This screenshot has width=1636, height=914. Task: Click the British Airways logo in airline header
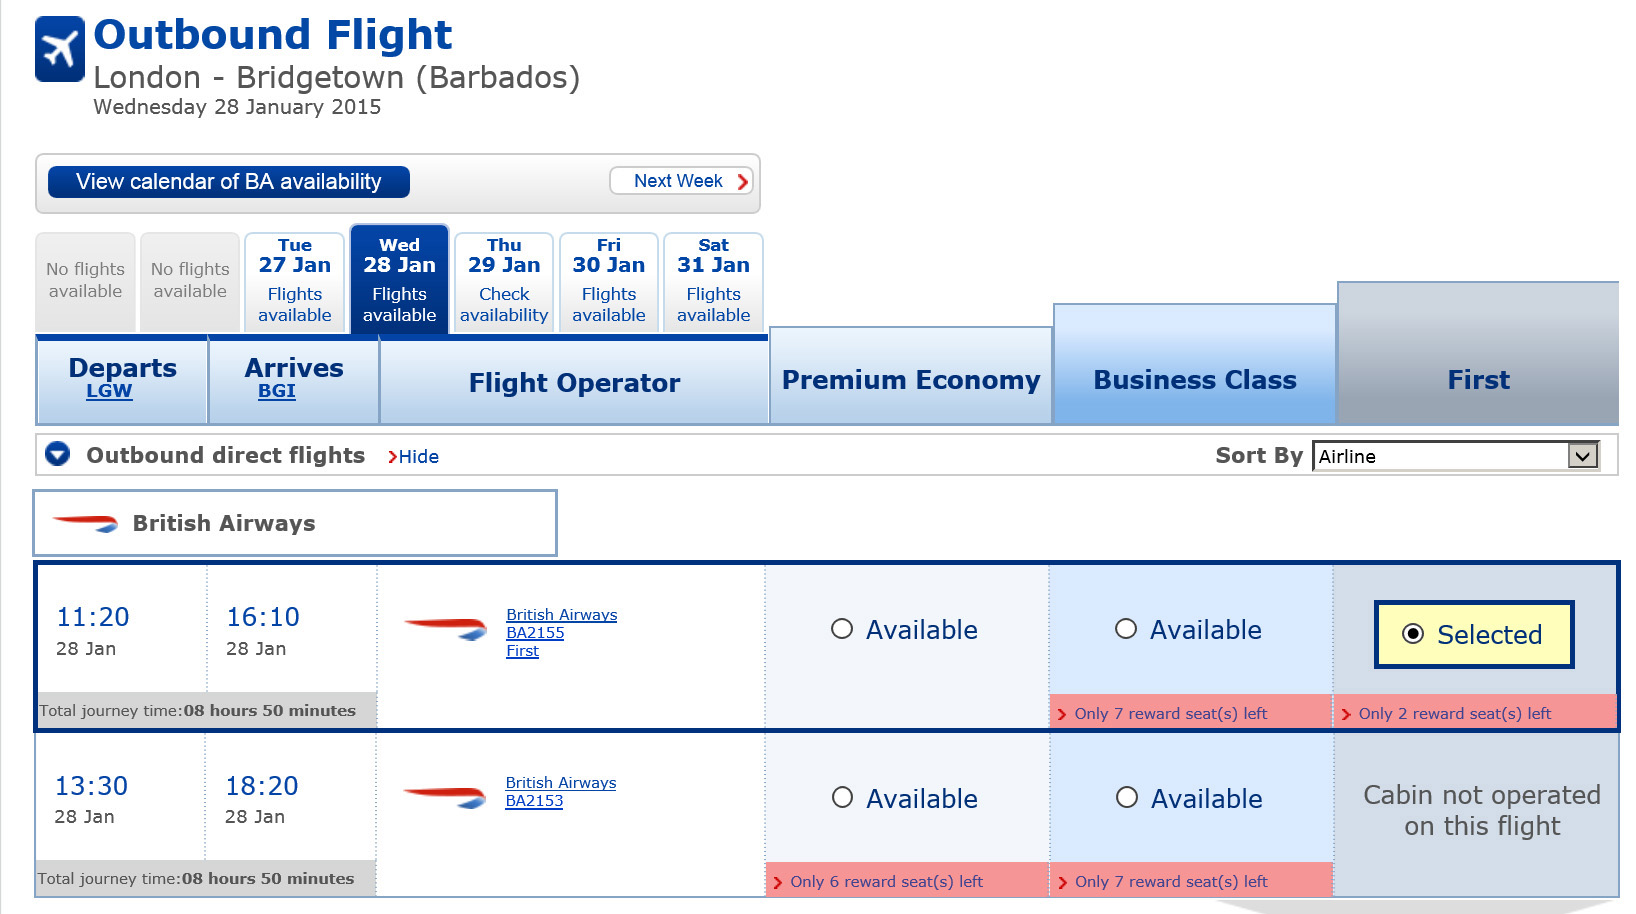[x=85, y=523]
